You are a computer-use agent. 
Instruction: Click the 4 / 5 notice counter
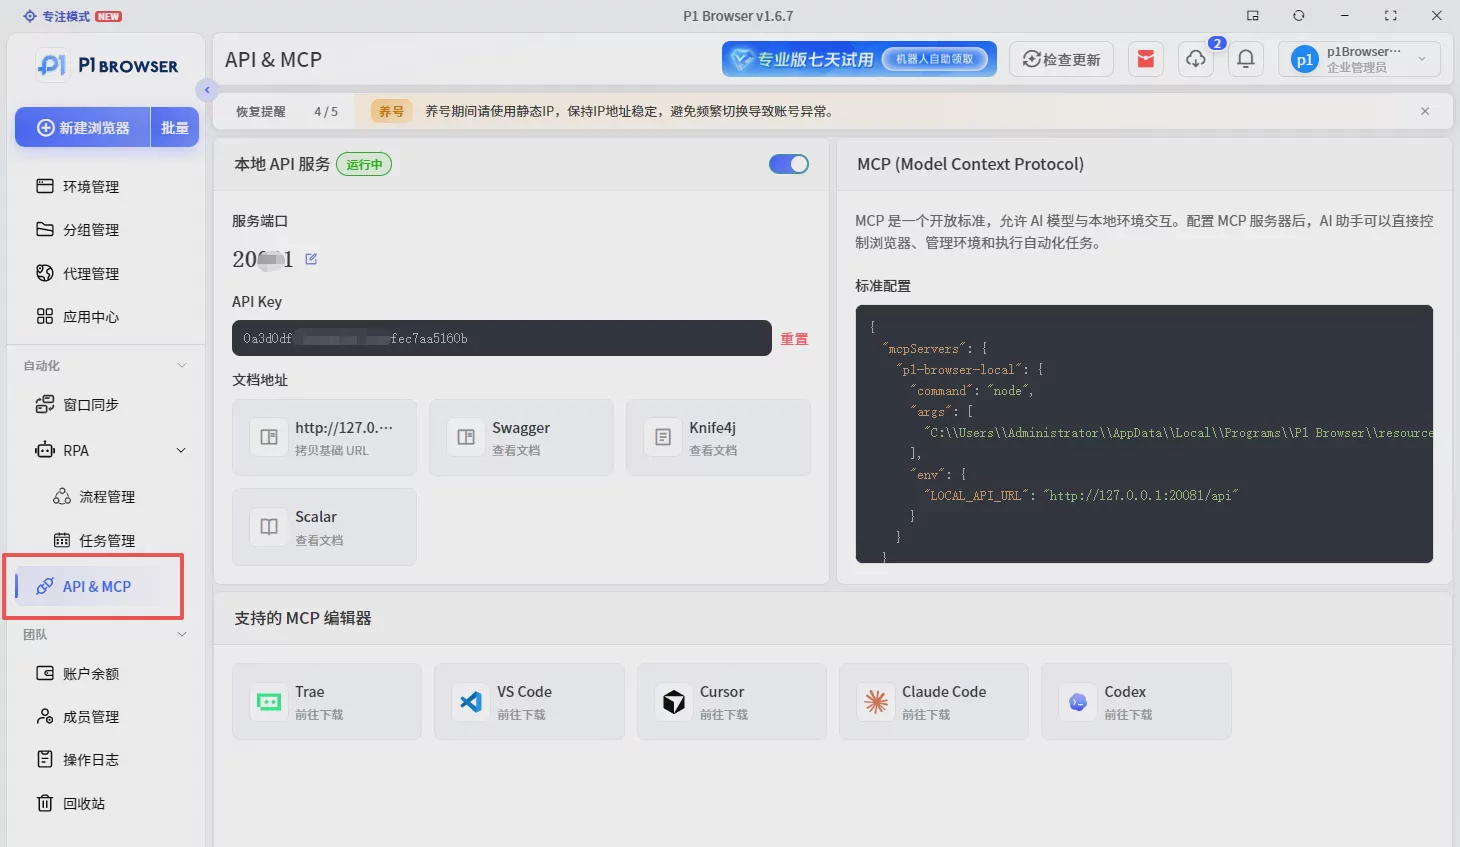(x=326, y=111)
